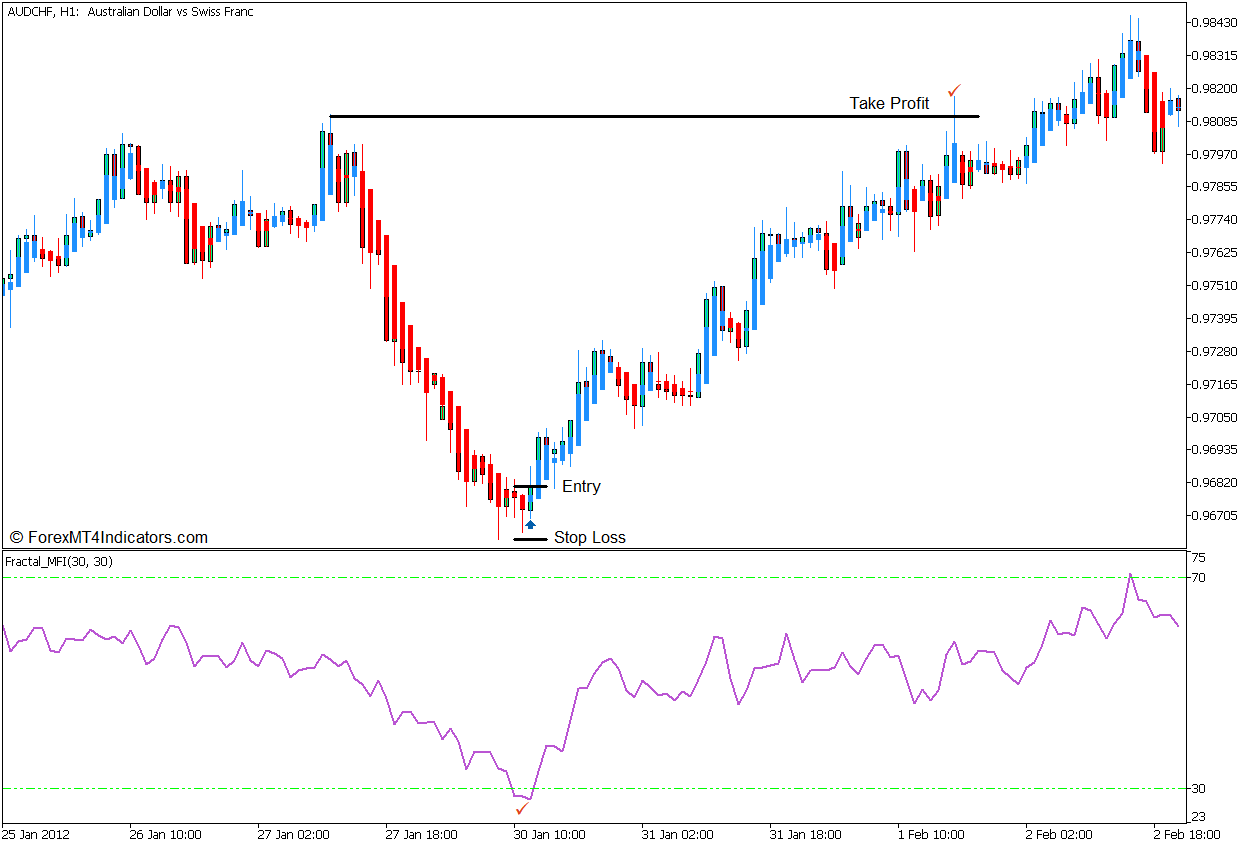The height and width of the screenshot is (847, 1256).
Task: Open the ForexMT4Indicators.com watermark link
Action: [108, 538]
